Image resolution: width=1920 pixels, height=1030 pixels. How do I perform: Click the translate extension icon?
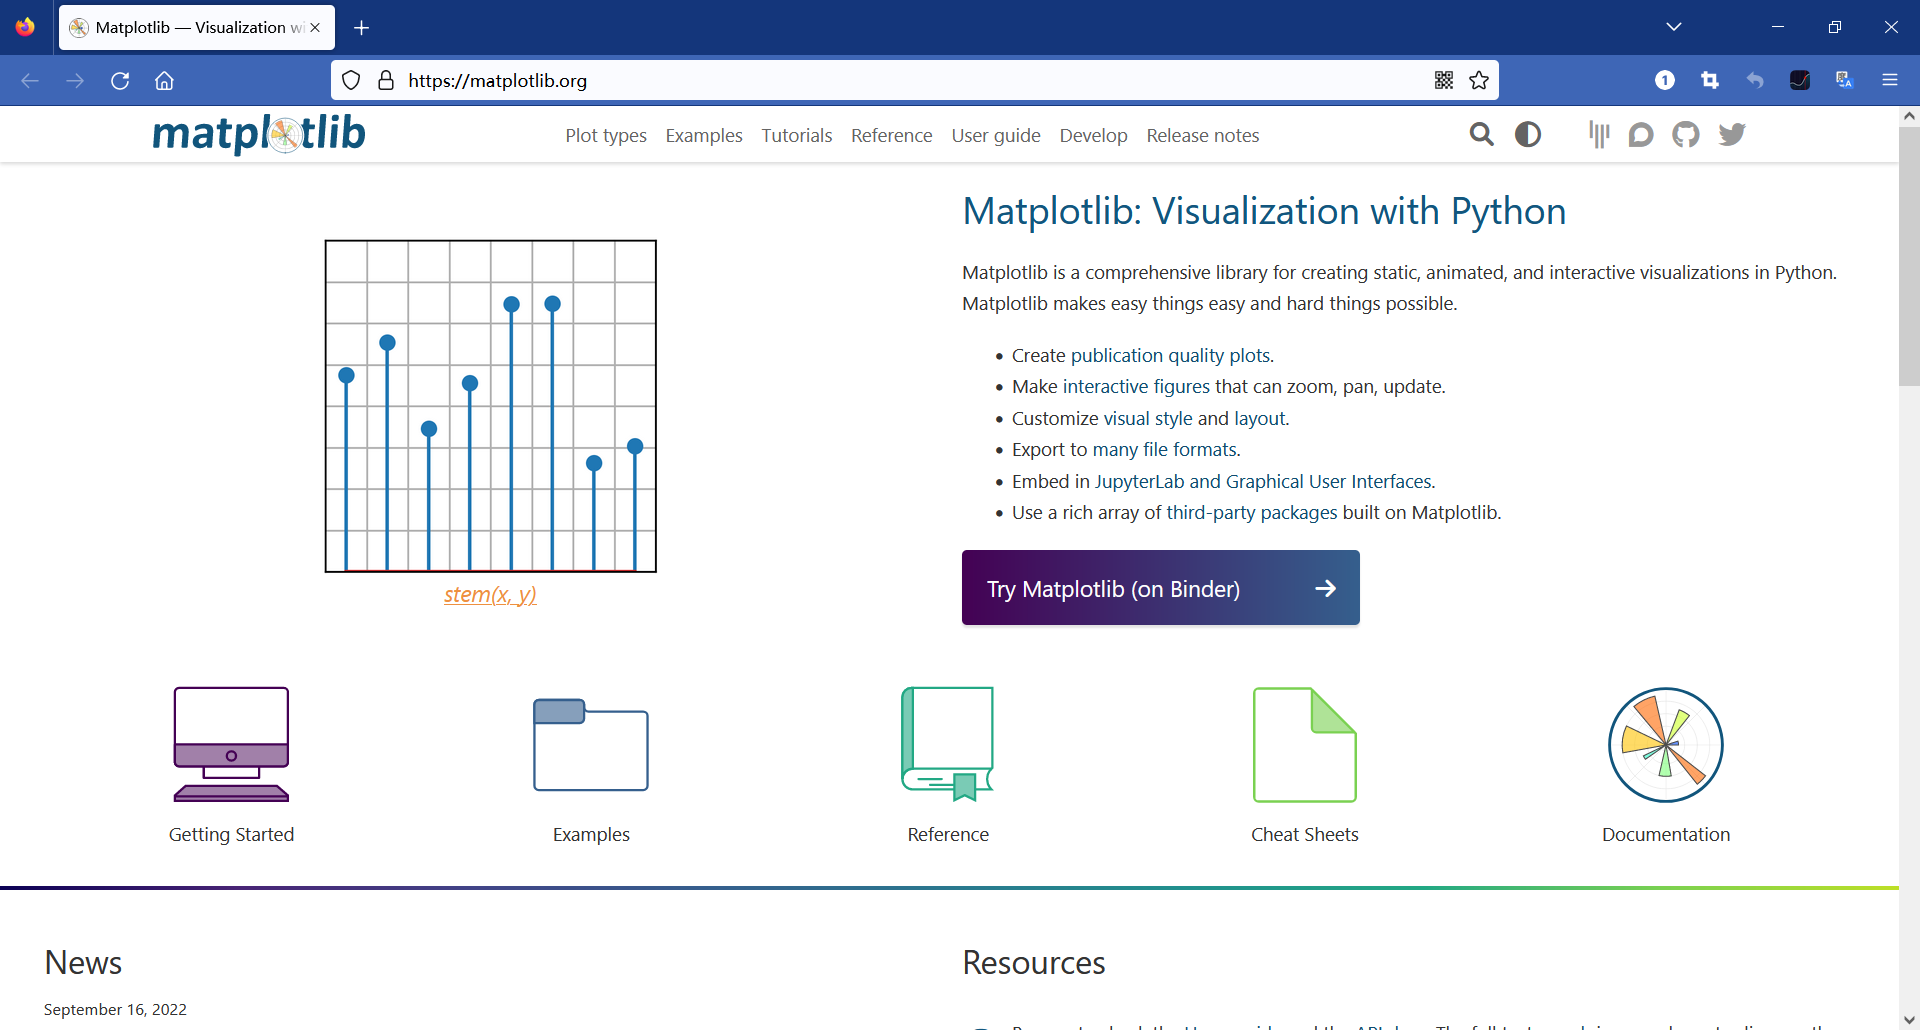point(1845,81)
